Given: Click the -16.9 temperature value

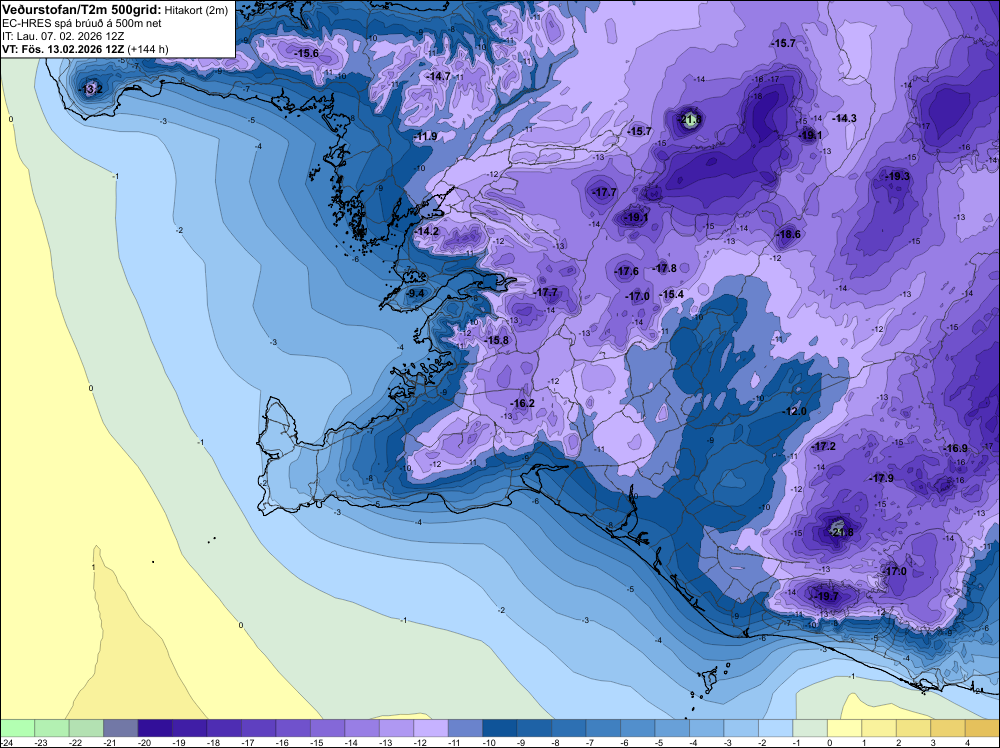Looking at the screenshot, I should tap(955, 449).
